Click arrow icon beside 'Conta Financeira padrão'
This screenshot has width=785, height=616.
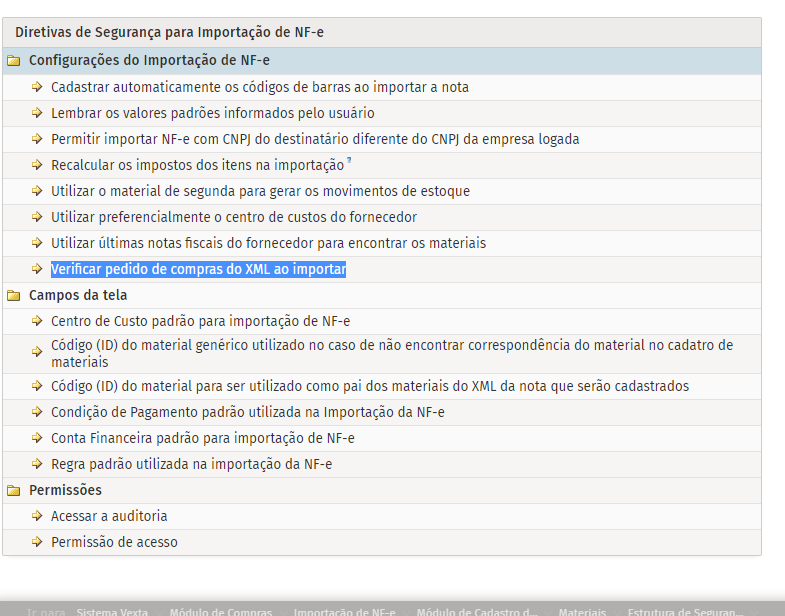pyautogui.click(x=37, y=438)
